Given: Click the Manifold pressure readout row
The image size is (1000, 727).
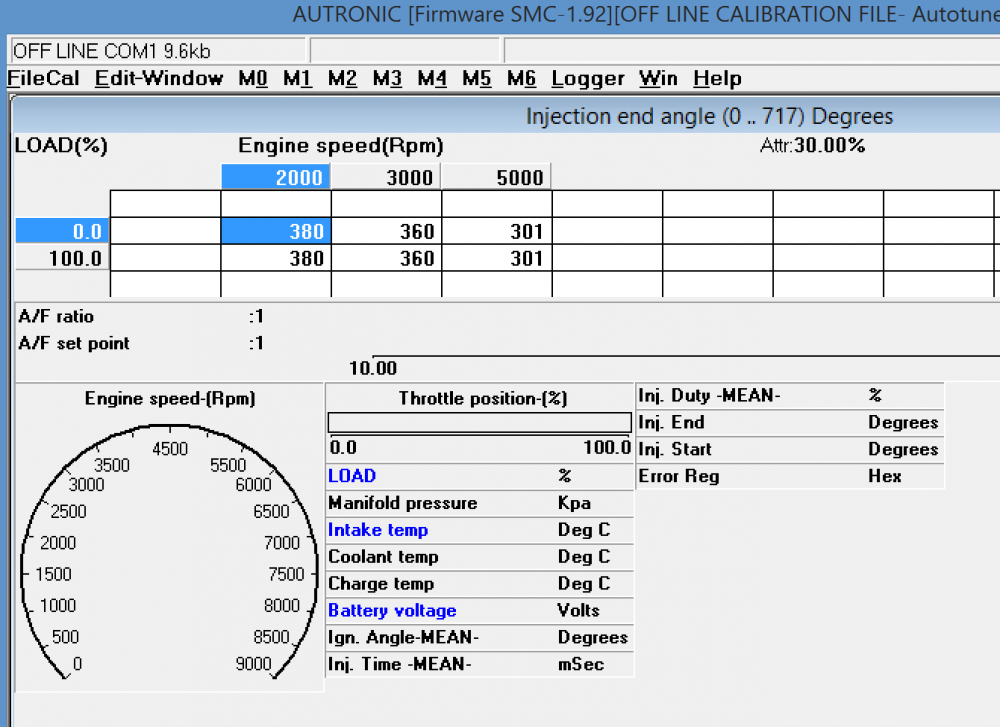Looking at the screenshot, I should click(x=480, y=503).
